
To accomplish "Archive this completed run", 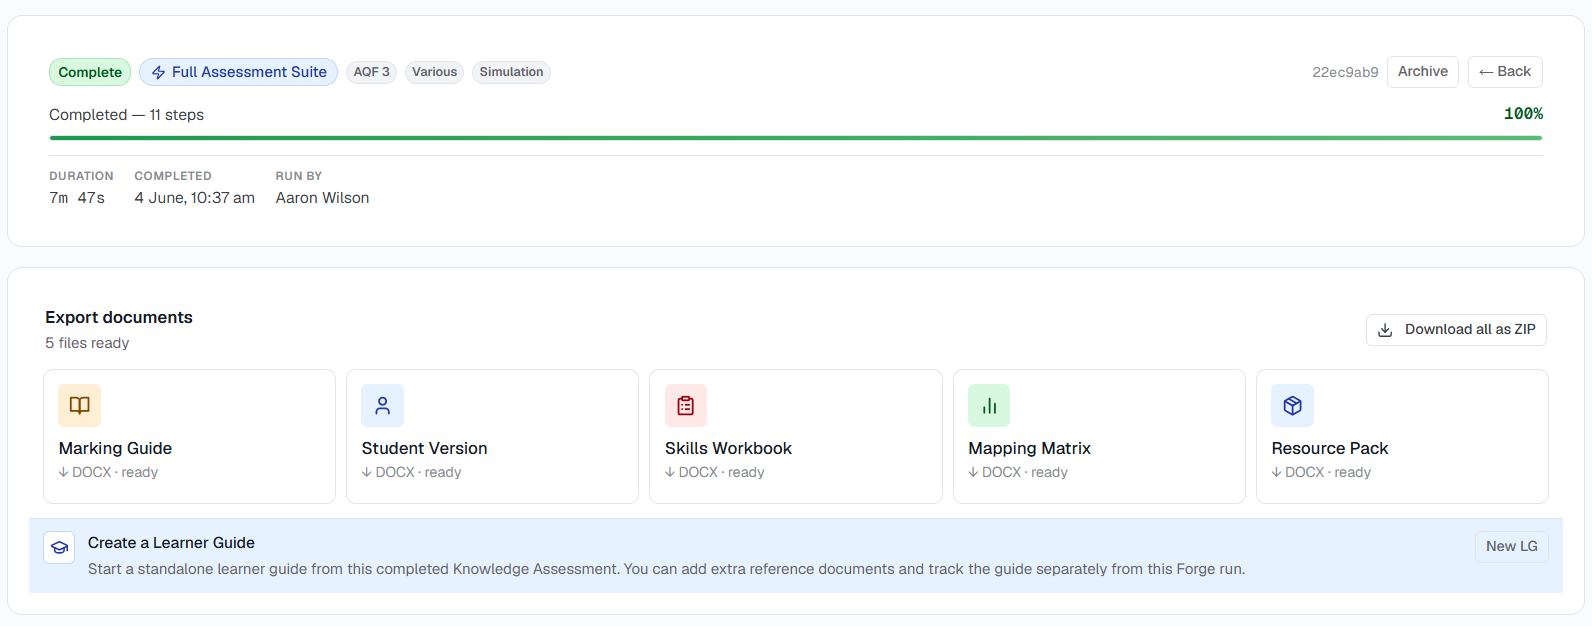I will [1423, 72].
